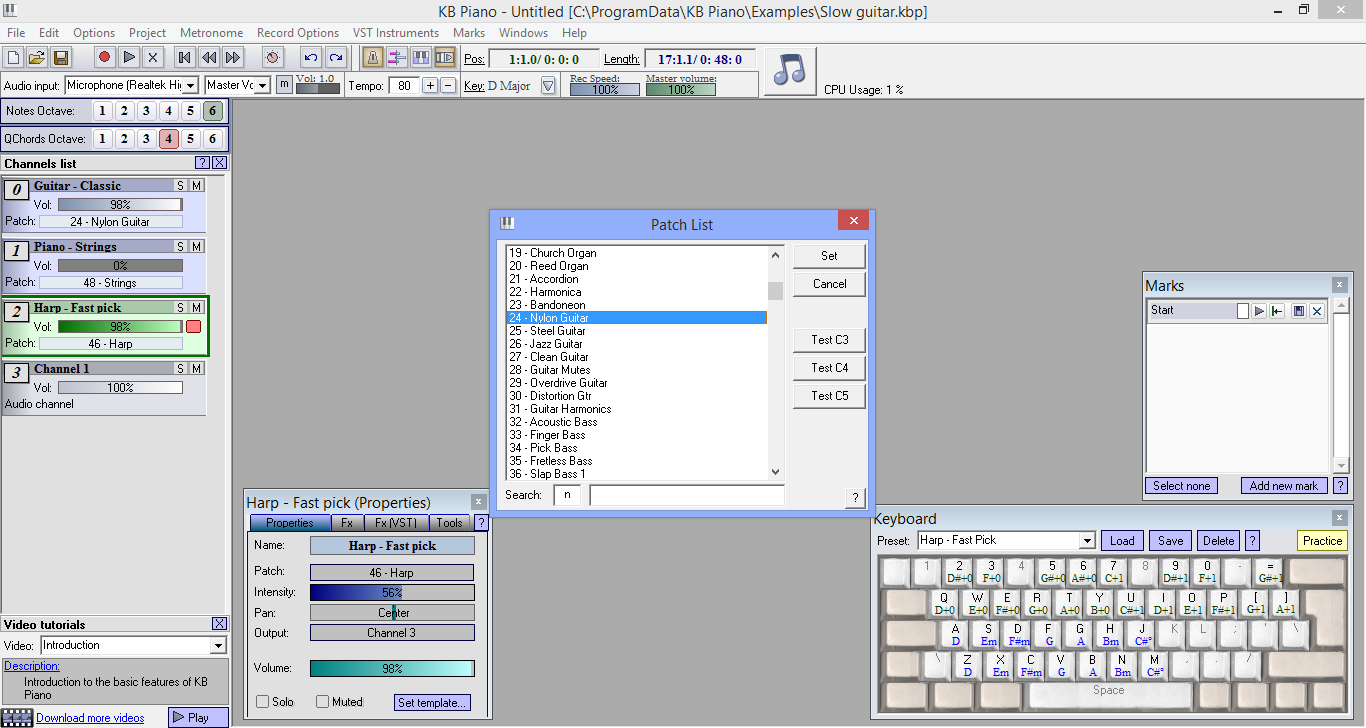Viewport: 1366px width, 728px height.
Task: Open the VST Instruments menu
Action: point(397,33)
